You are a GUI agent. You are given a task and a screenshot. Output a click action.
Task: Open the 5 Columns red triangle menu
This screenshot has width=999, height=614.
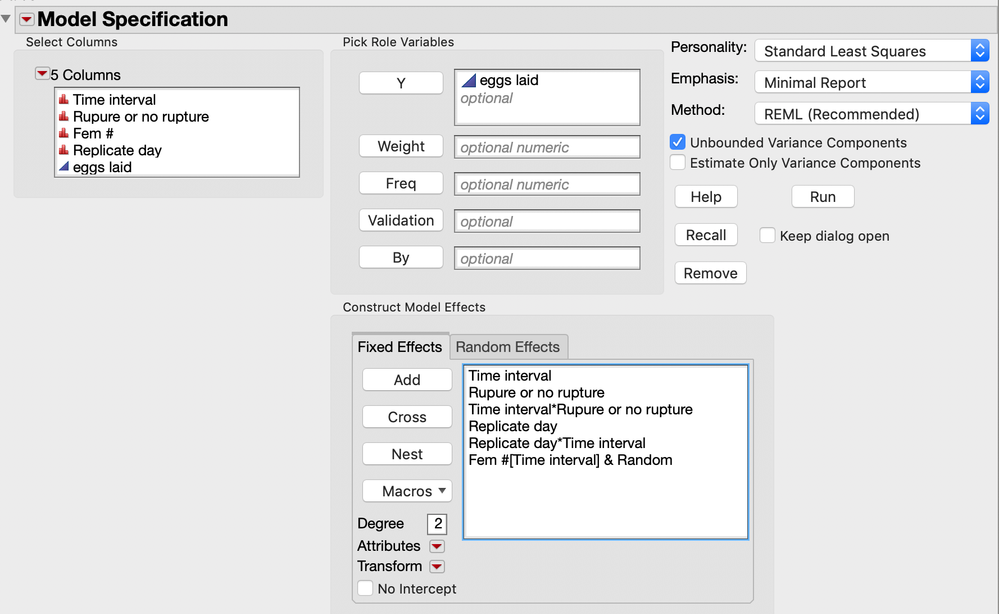[x=41, y=74]
